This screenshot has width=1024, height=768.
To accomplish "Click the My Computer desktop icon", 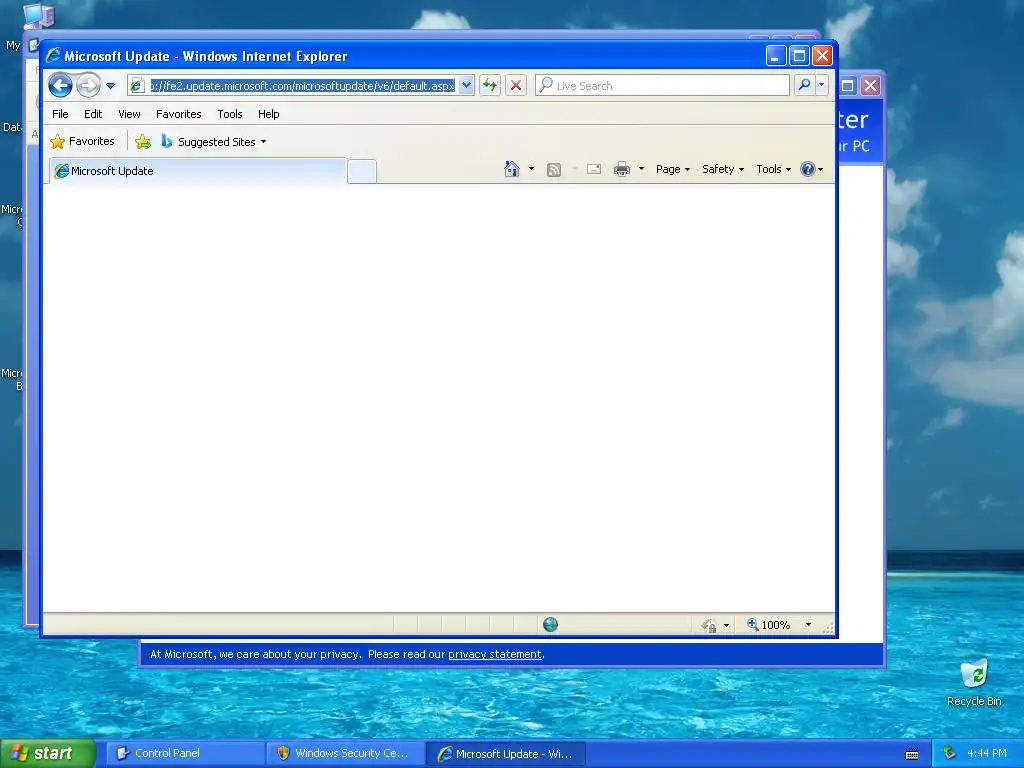I will [38, 14].
